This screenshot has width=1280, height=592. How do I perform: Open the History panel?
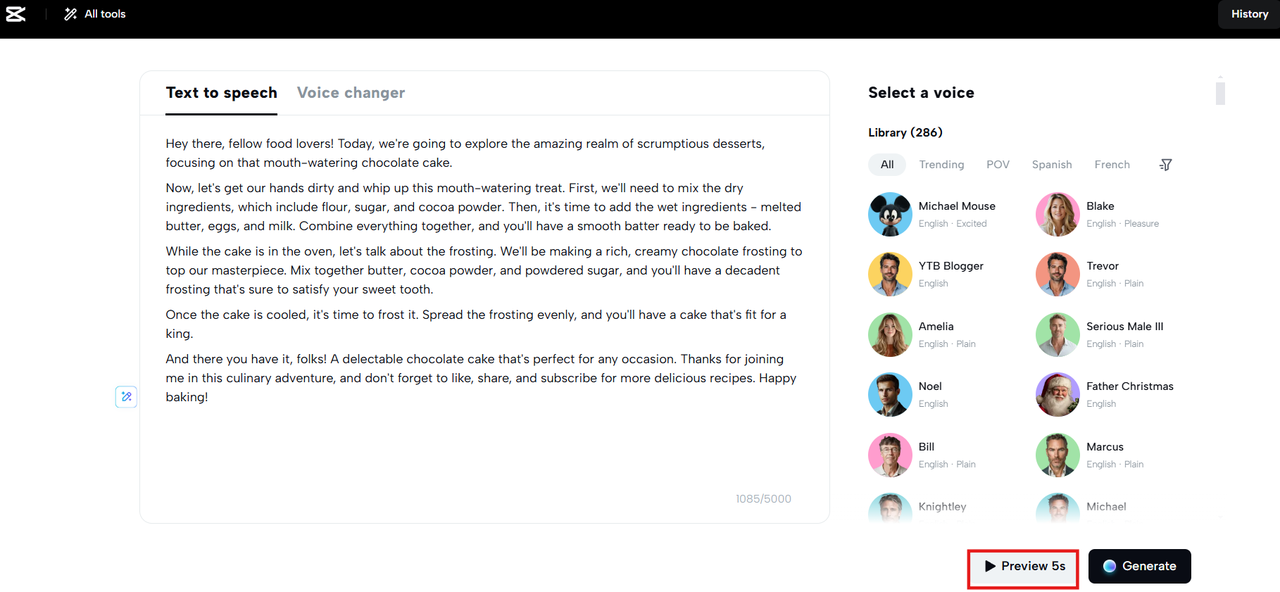1249,14
